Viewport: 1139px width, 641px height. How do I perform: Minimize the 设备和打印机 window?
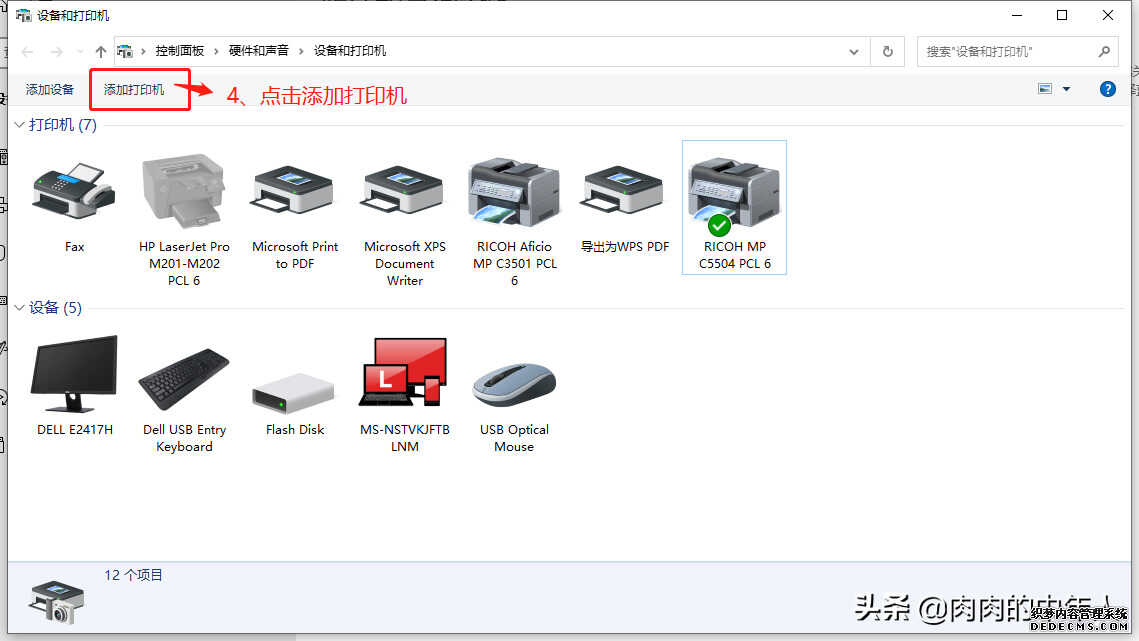click(1017, 15)
